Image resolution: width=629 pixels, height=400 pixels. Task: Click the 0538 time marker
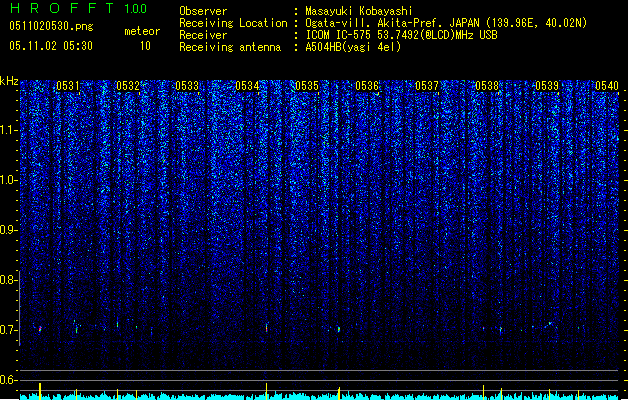point(487,86)
